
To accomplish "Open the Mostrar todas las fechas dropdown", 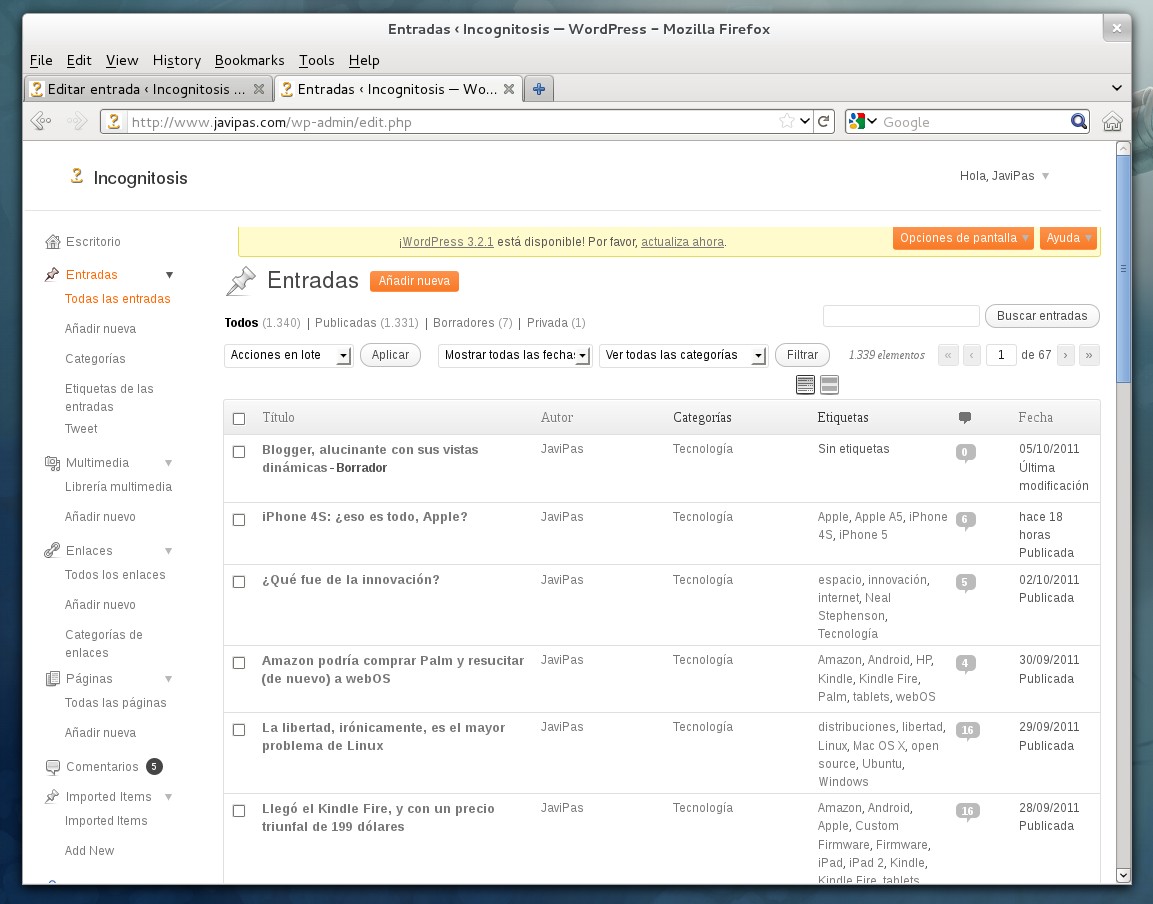I will [515, 355].
